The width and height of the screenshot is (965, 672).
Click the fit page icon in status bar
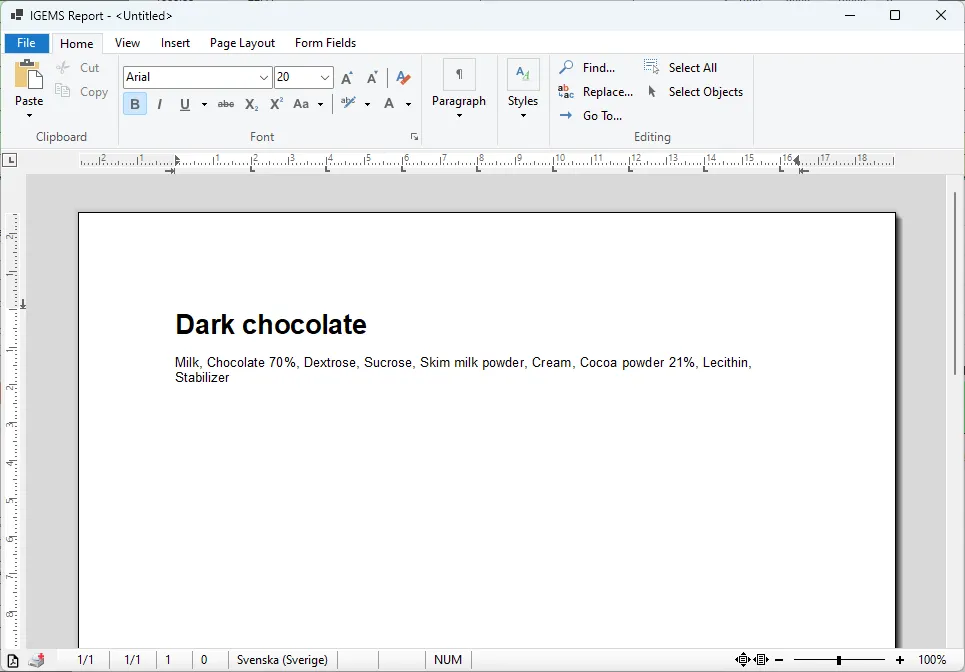pyautogui.click(x=743, y=660)
